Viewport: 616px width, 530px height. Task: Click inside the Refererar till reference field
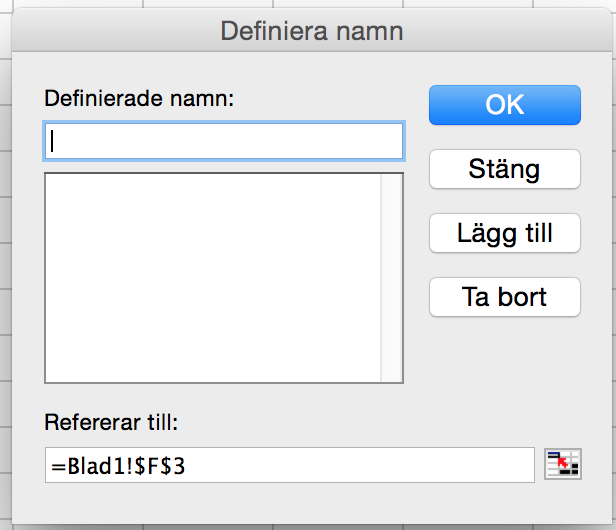[290, 465]
